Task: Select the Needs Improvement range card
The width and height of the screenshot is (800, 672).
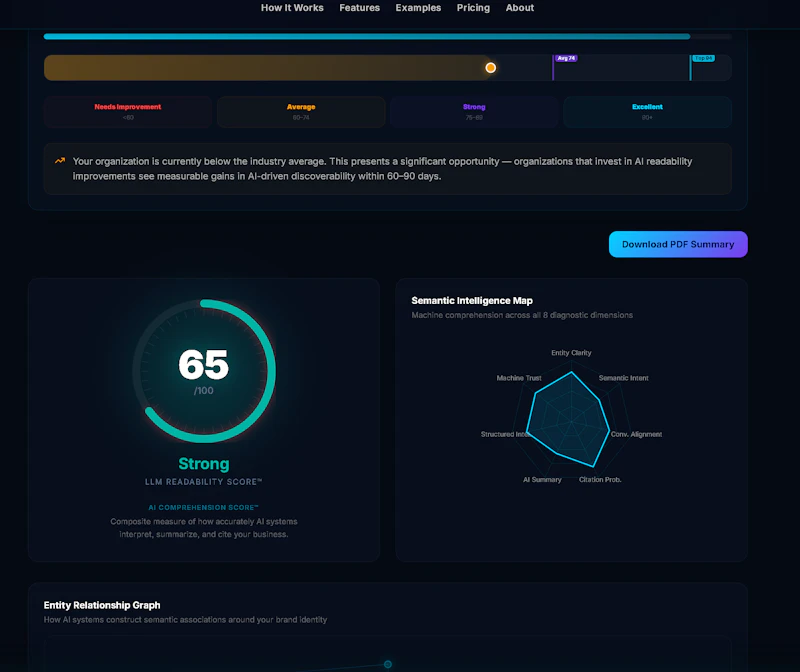Action: click(128, 112)
